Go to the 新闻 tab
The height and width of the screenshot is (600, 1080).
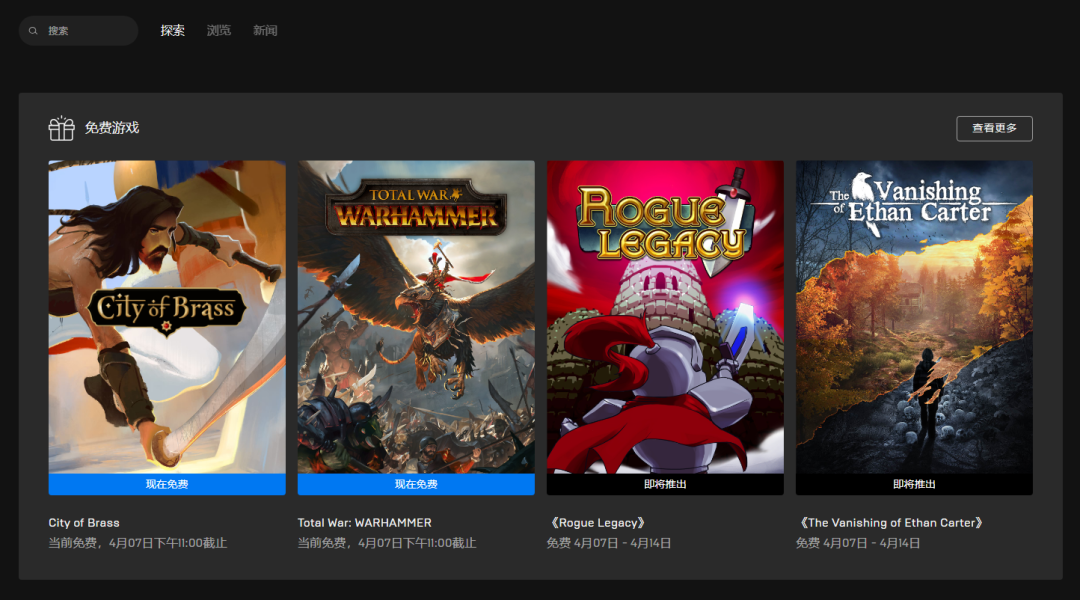[265, 30]
